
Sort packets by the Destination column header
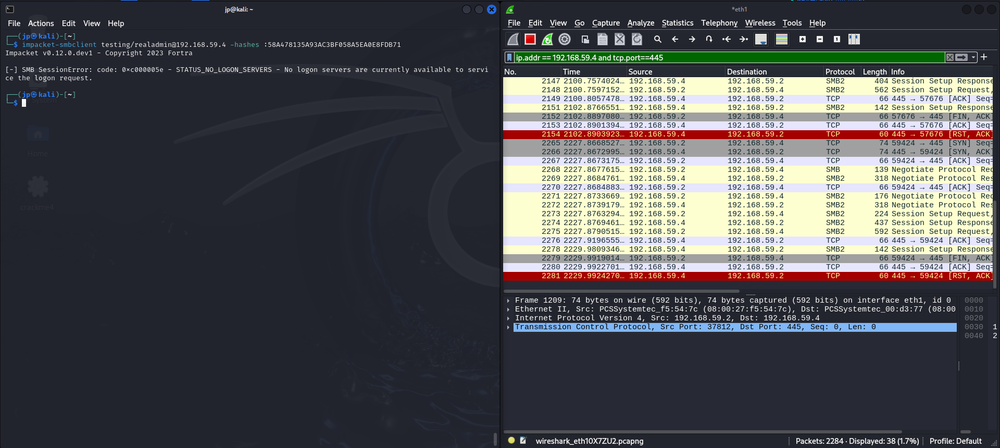774,72
